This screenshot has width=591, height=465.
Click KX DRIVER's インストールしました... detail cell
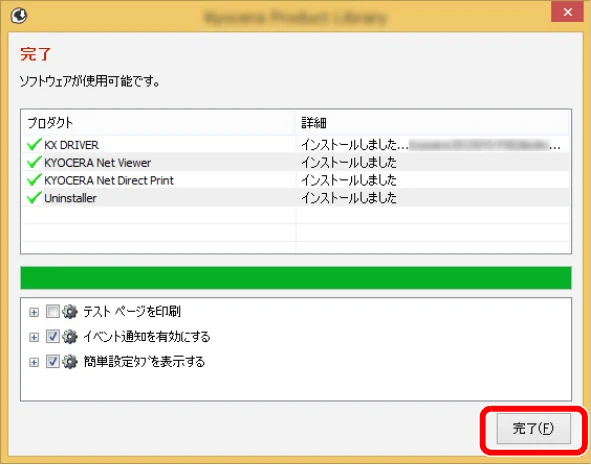[433, 145]
